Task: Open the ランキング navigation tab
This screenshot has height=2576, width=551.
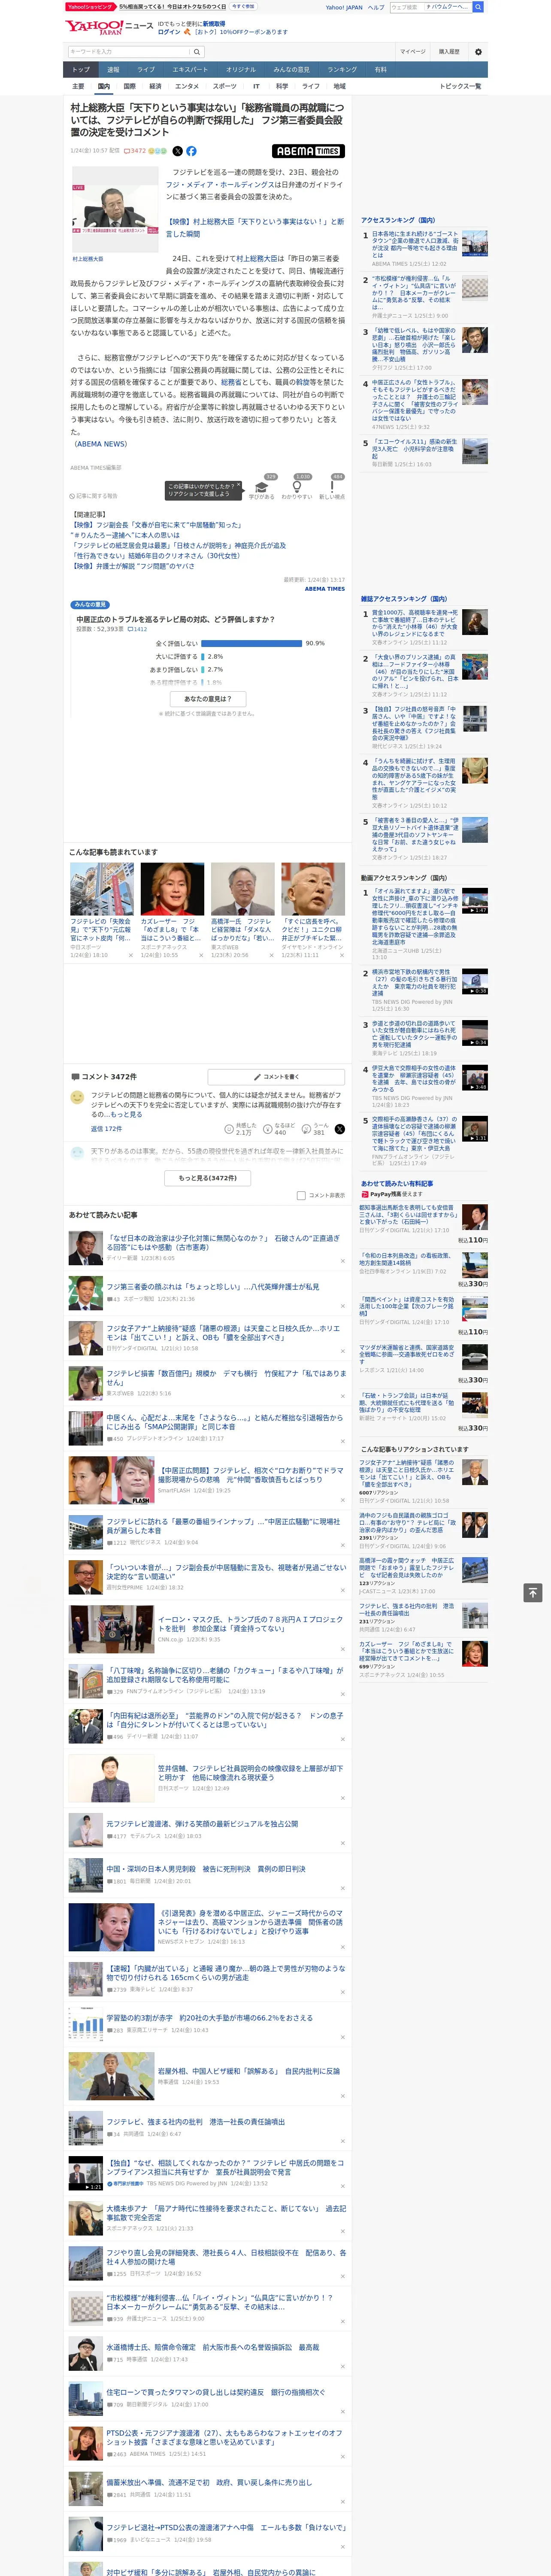Action: click(x=342, y=70)
